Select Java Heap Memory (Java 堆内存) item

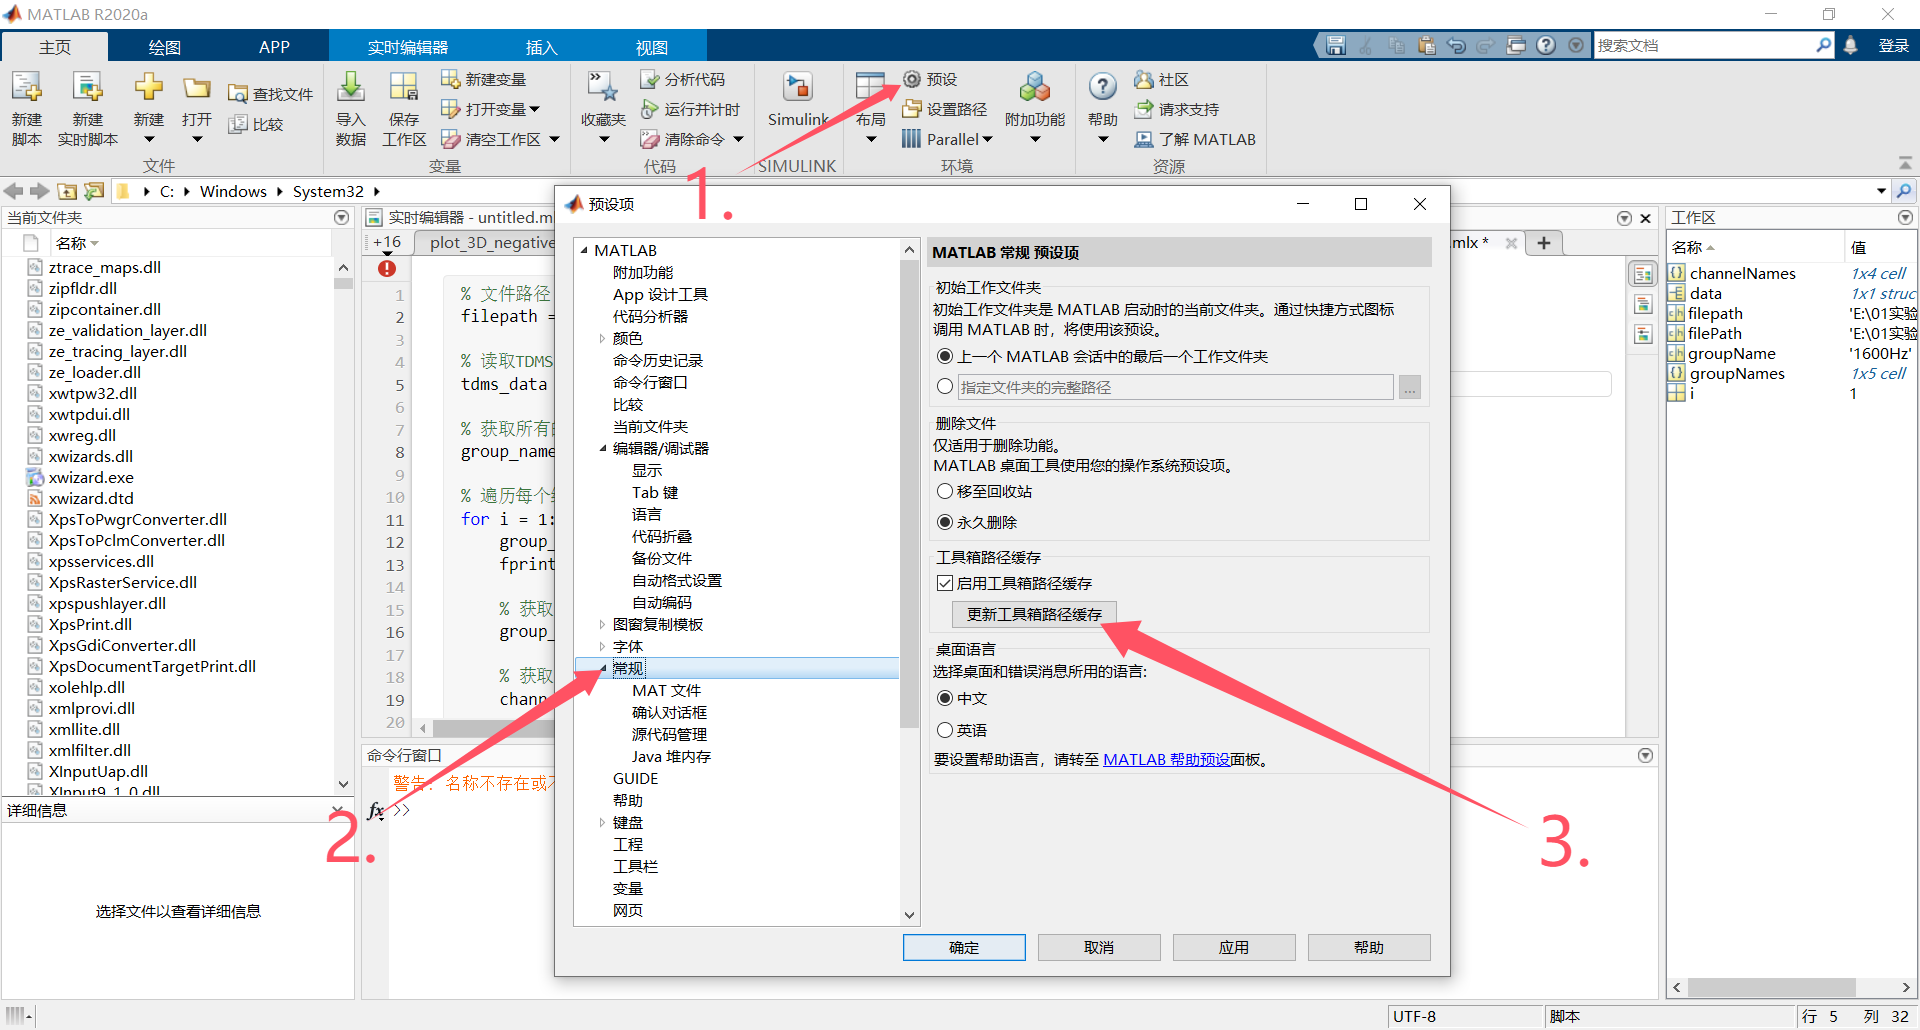671,756
